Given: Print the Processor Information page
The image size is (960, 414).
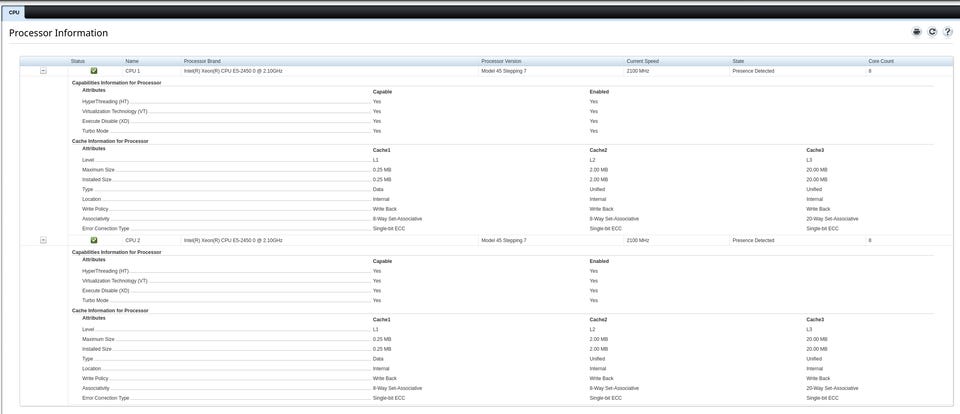Looking at the screenshot, I should coord(916,32).
